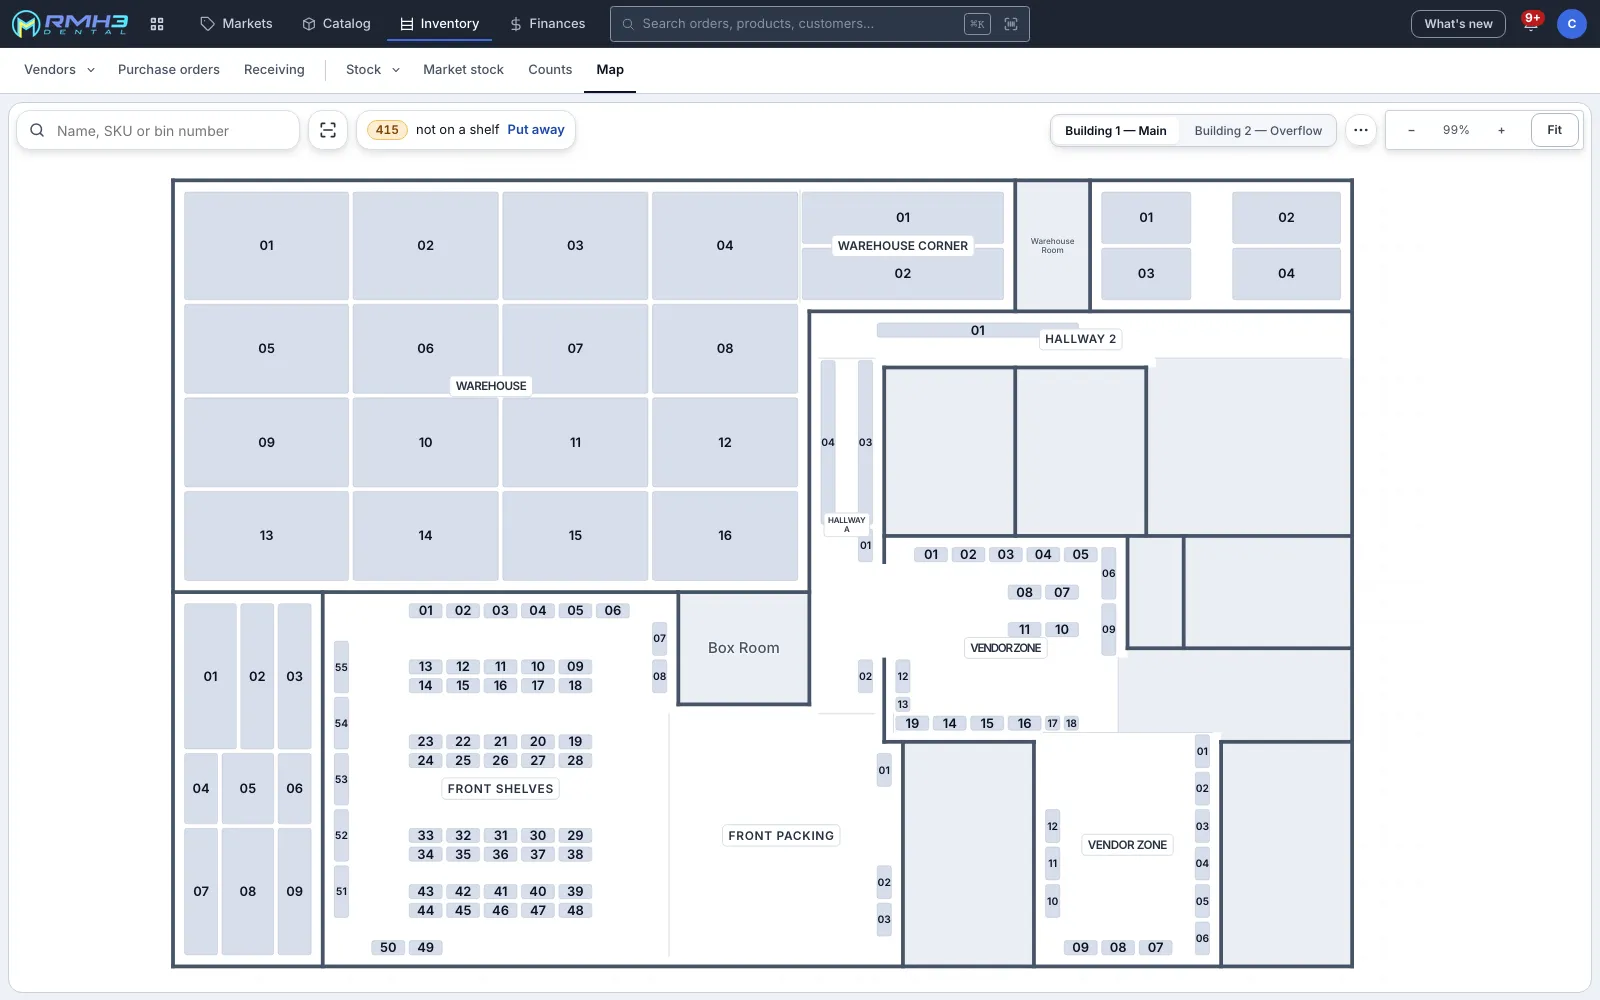Click the WAREHOUSE CORNER label
Screen dimensions: 1600x1000
point(903,246)
